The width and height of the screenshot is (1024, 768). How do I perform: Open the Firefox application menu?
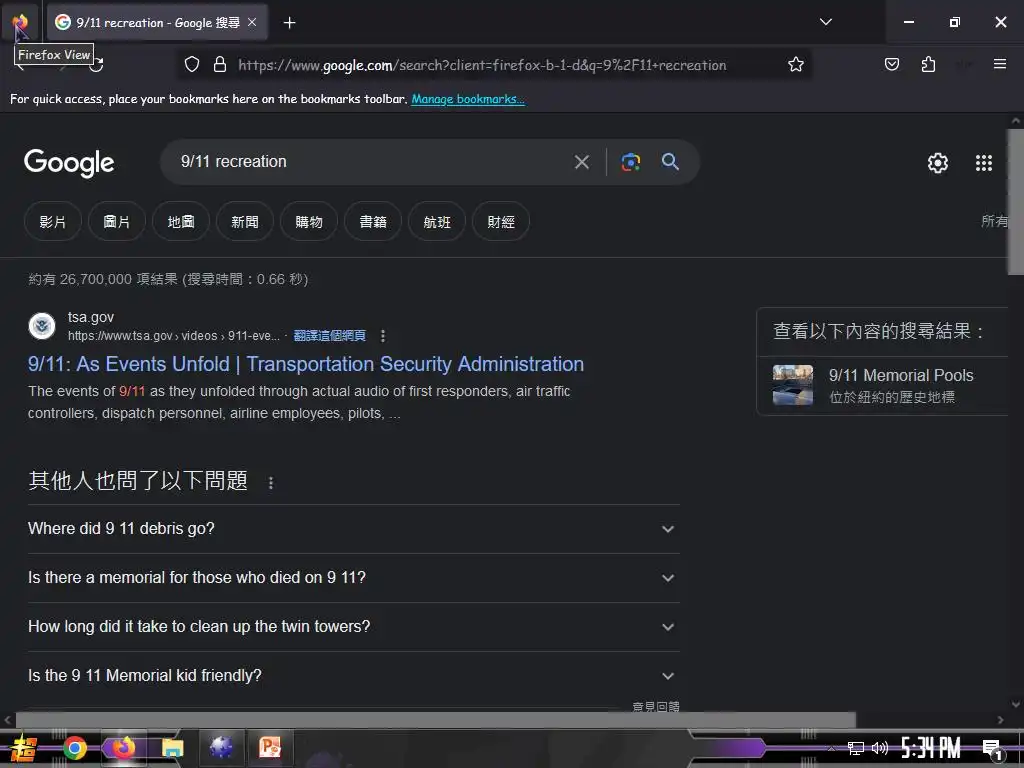pyautogui.click(x=999, y=64)
